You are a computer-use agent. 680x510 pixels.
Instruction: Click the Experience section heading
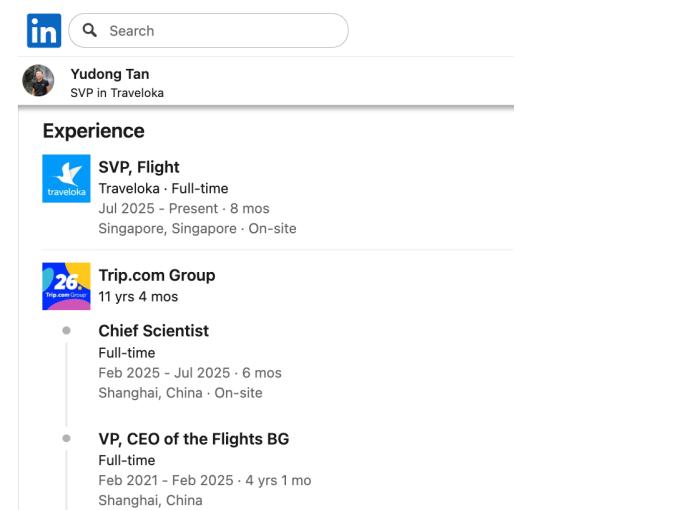[x=93, y=131]
